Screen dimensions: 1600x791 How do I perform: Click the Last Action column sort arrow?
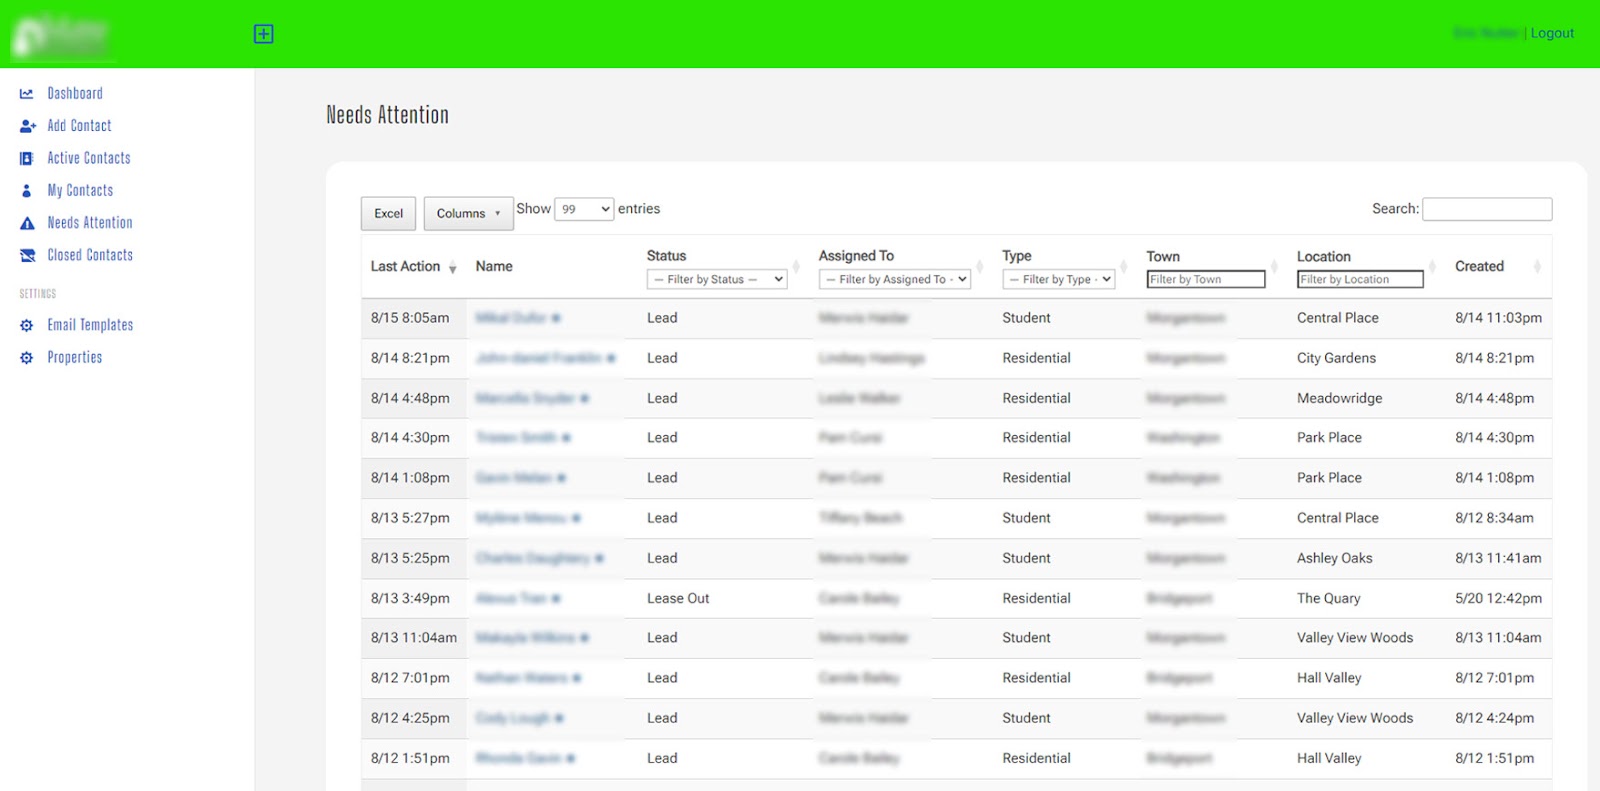(452, 267)
